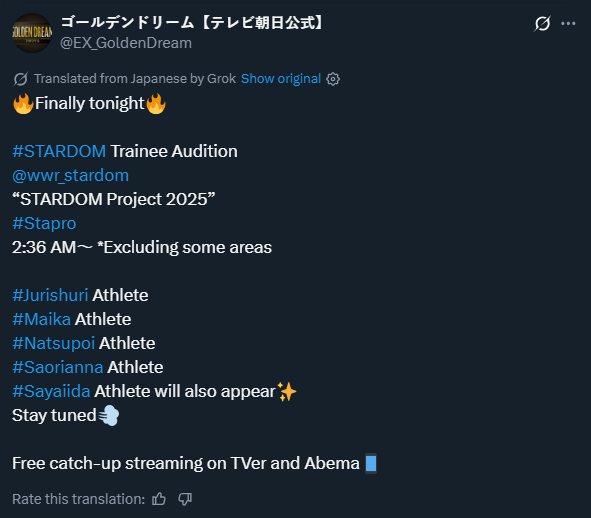Open the three-dot more options menu
The image size is (591, 518).
[568, 24]
